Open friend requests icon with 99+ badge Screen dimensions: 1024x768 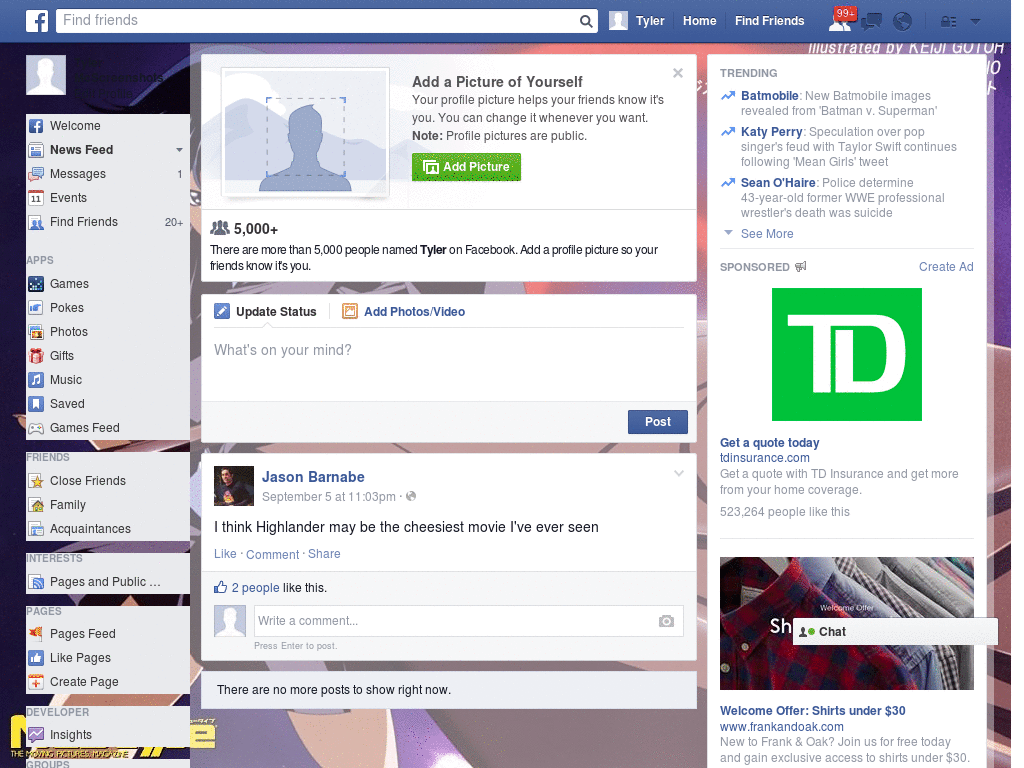(840, 21)
